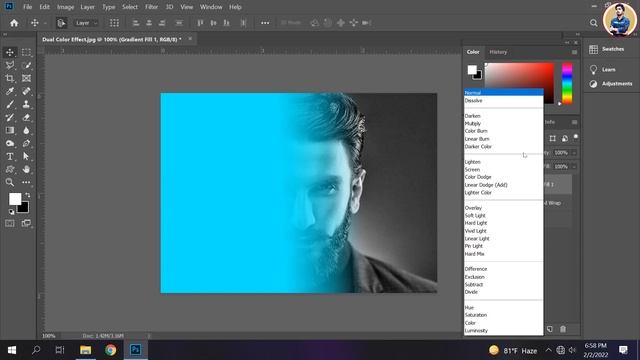Image resolution: width=640 pixels, height=360 pixels.
Task: Select the Move tool in the toolbox
Action: pos(10,52)
